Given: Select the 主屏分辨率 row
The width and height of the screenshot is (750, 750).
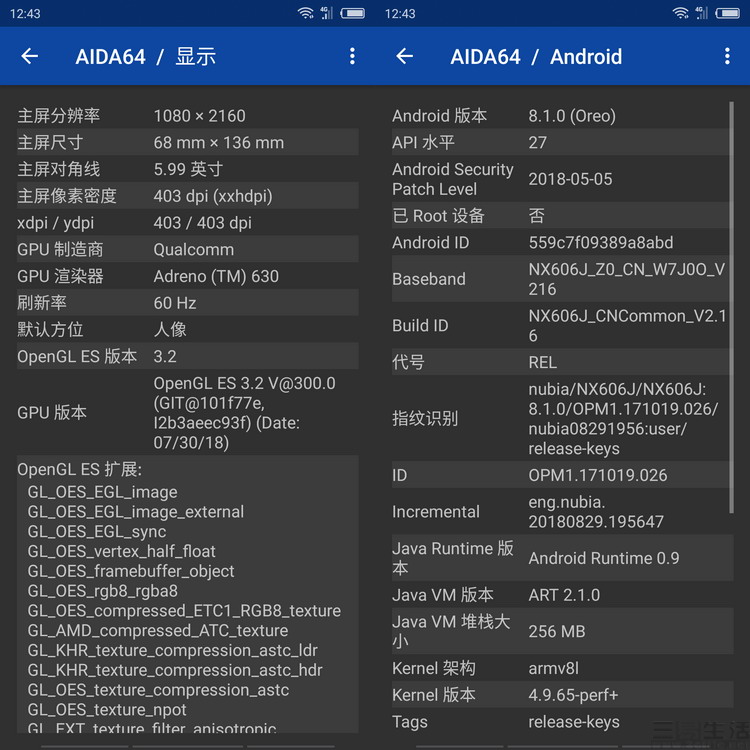Looking at the screenshot, I should coord(187,116).
